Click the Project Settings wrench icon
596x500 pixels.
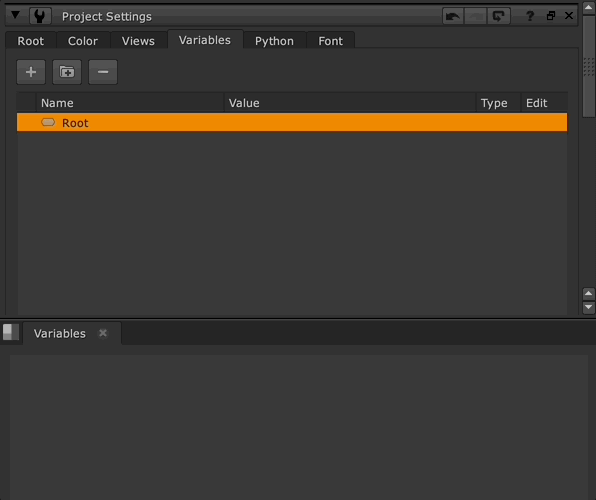click(40, 16)
